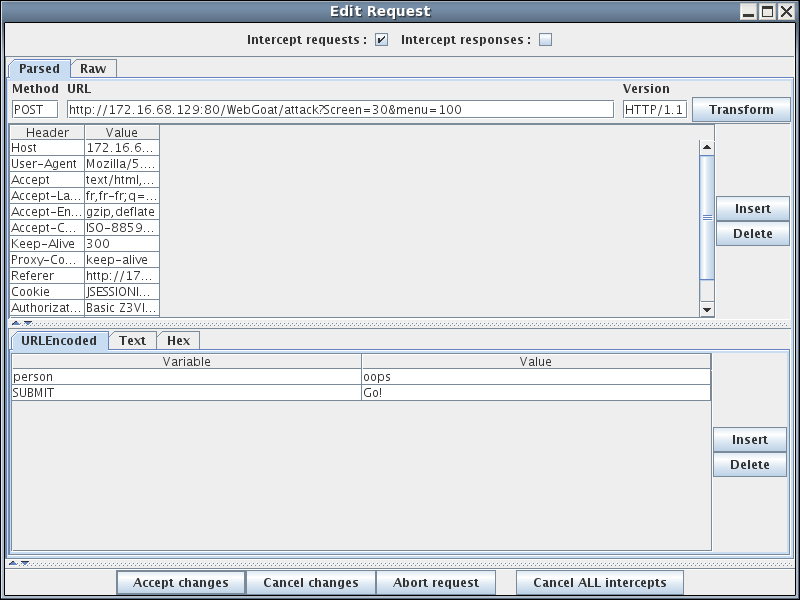Insert a new header row
The height and width of the screenshot is (600, 800).
point(752,209)
